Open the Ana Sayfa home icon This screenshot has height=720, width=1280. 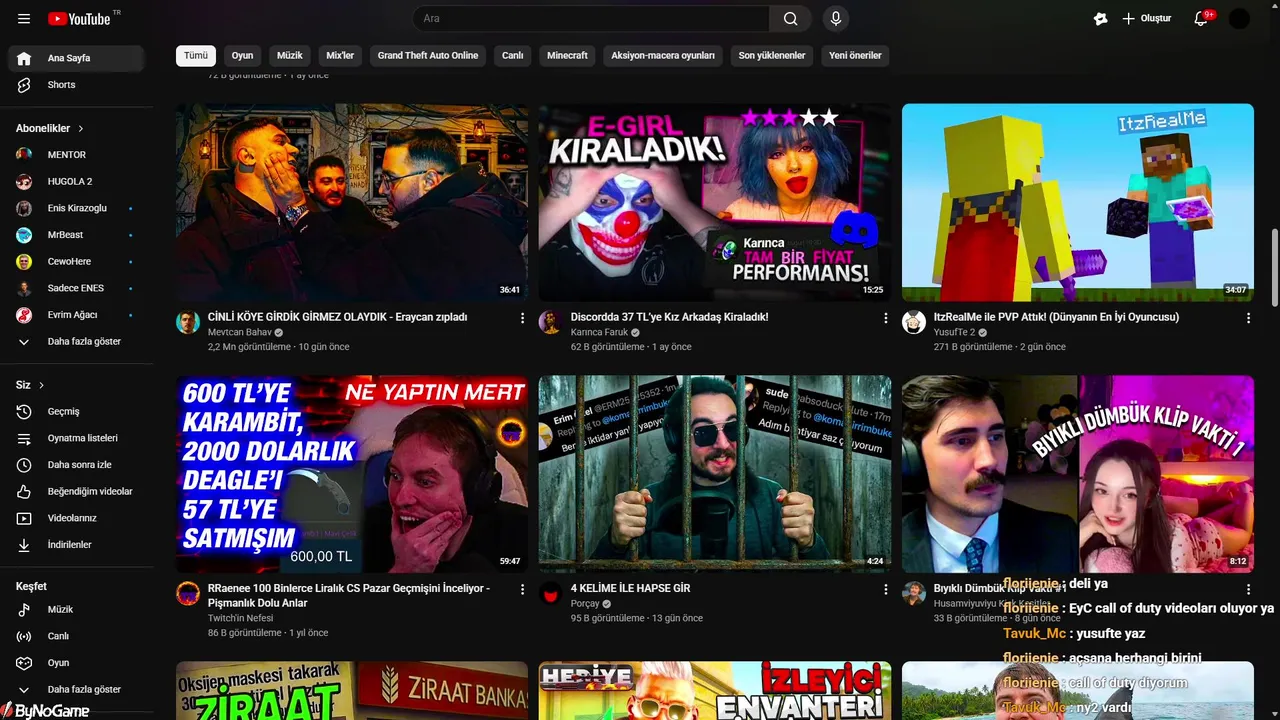point(24,58)
